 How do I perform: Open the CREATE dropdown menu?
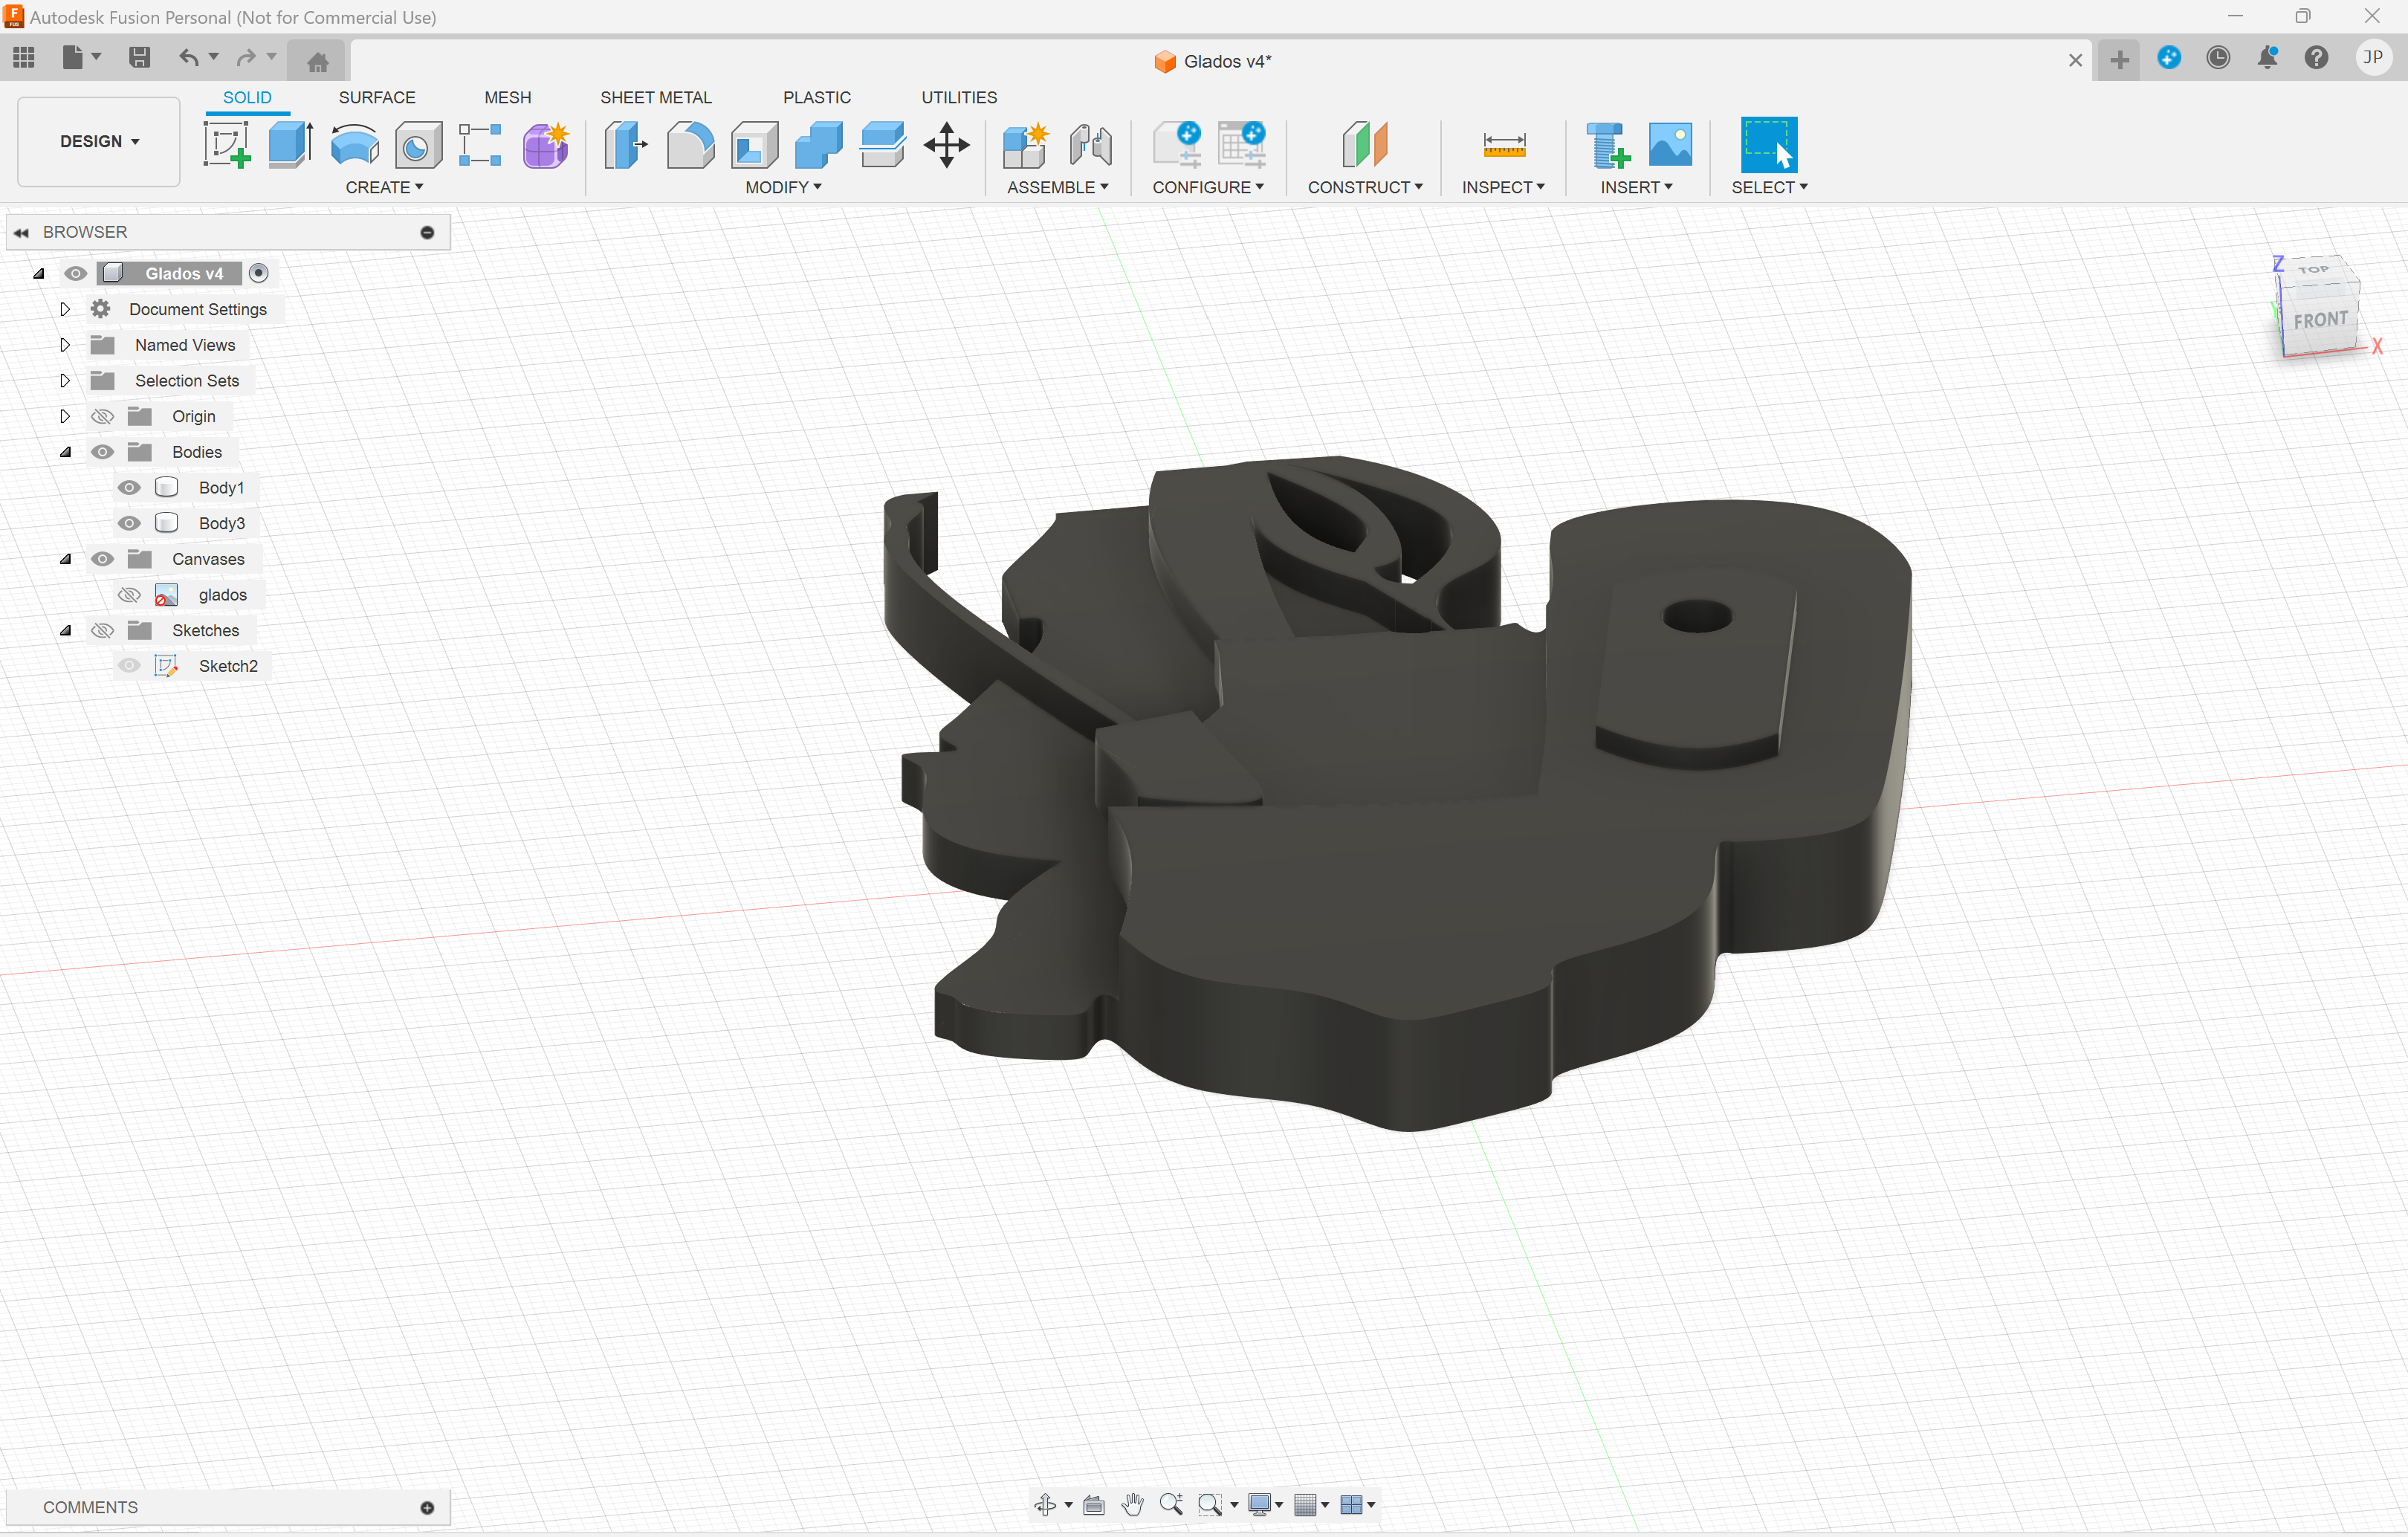pos(384,187)
